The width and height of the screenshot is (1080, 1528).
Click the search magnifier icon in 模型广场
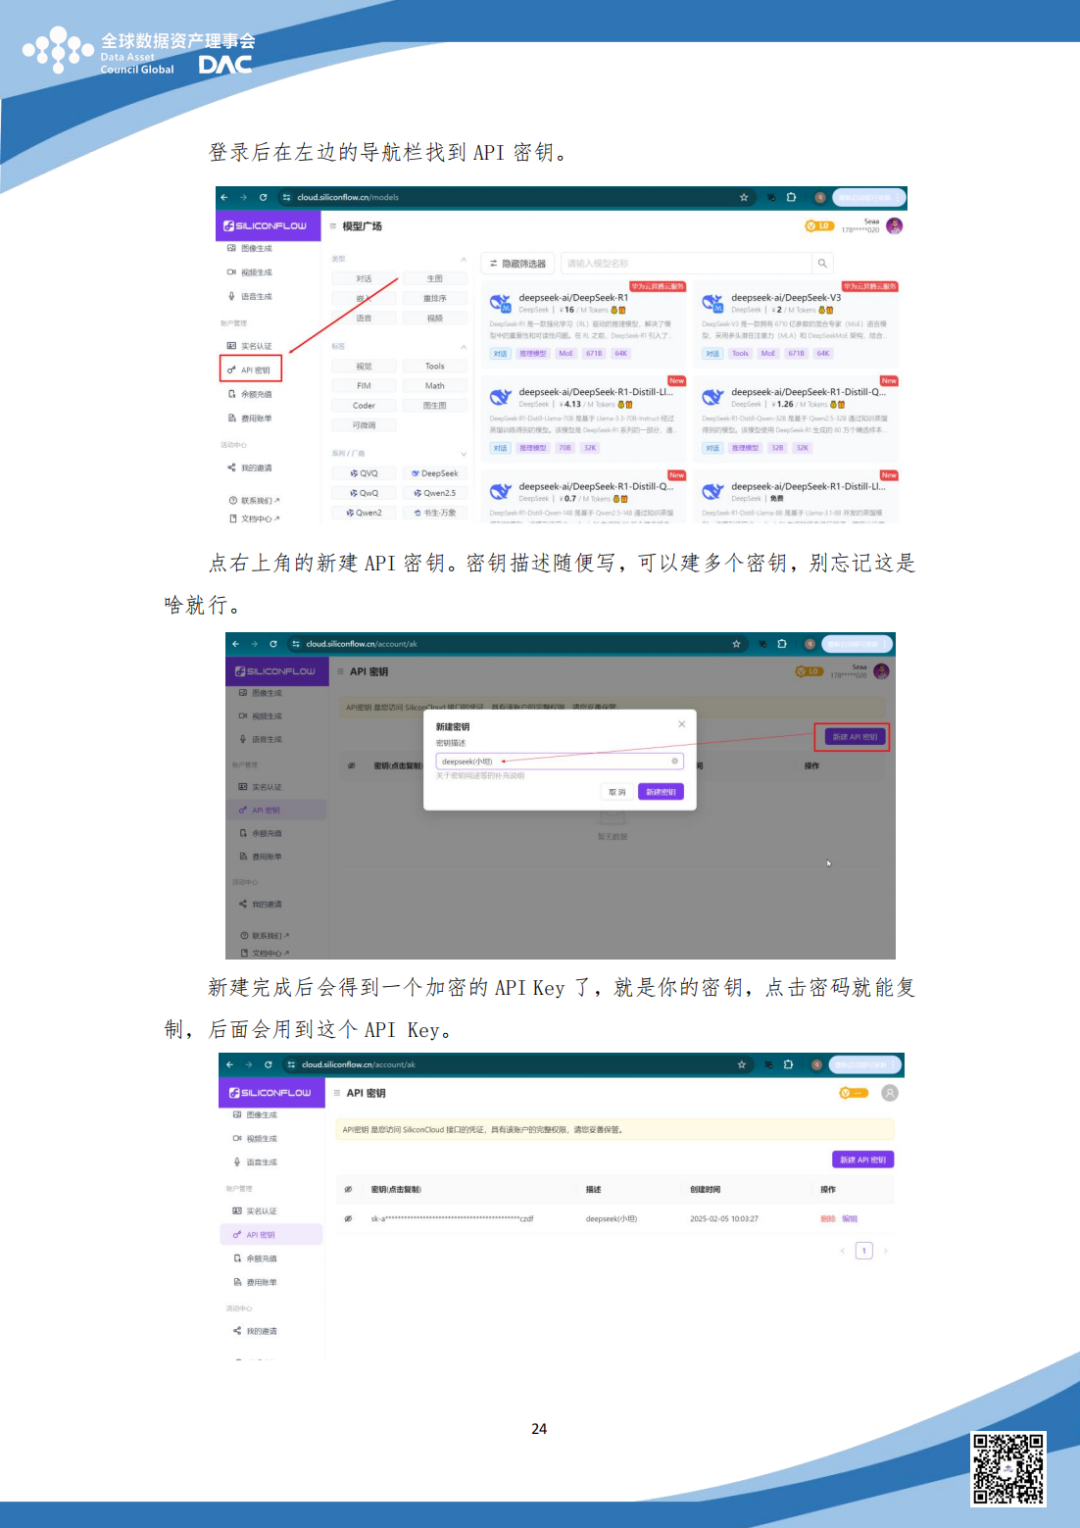click(x=822, y=263)
